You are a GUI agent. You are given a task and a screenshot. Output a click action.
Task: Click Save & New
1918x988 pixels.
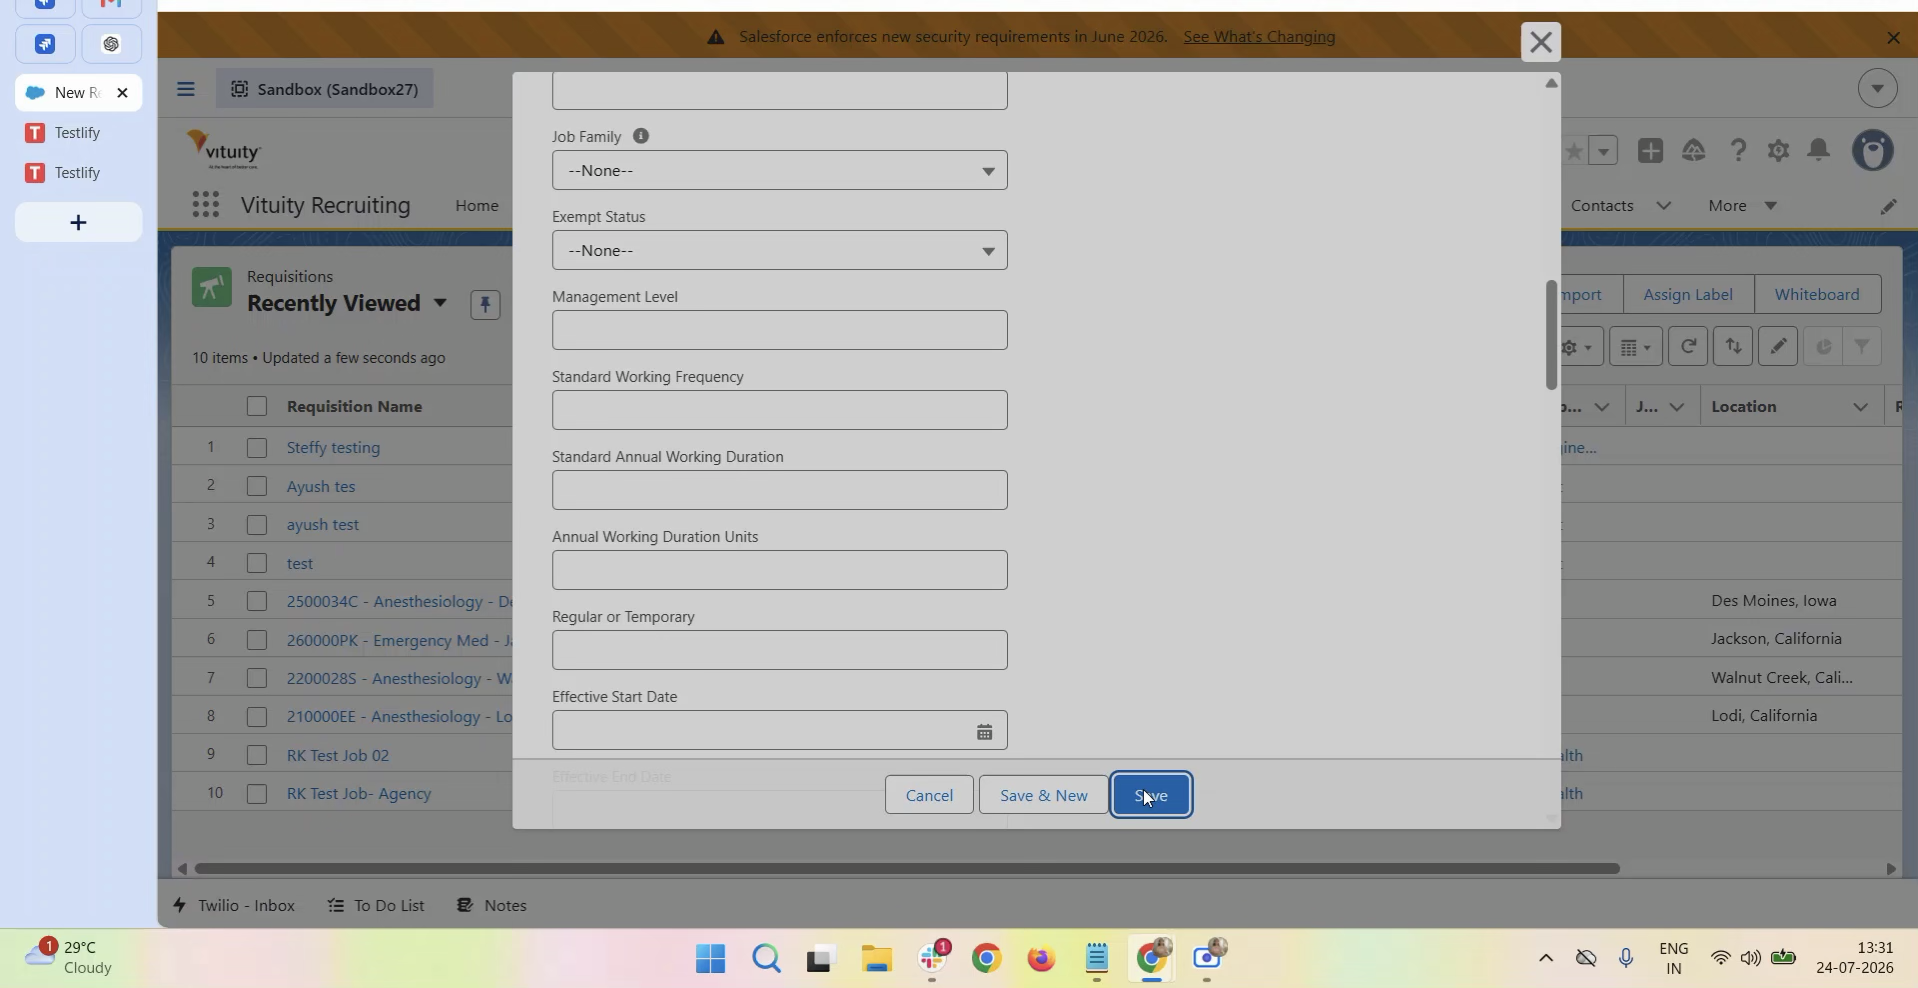(x=1043, y=795)
